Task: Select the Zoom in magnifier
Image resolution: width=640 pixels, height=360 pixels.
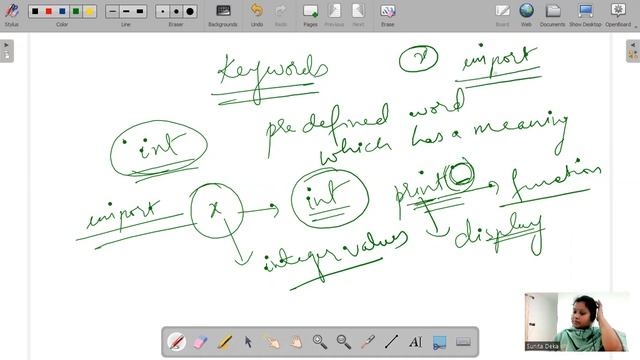Action: tap(320, 342)
